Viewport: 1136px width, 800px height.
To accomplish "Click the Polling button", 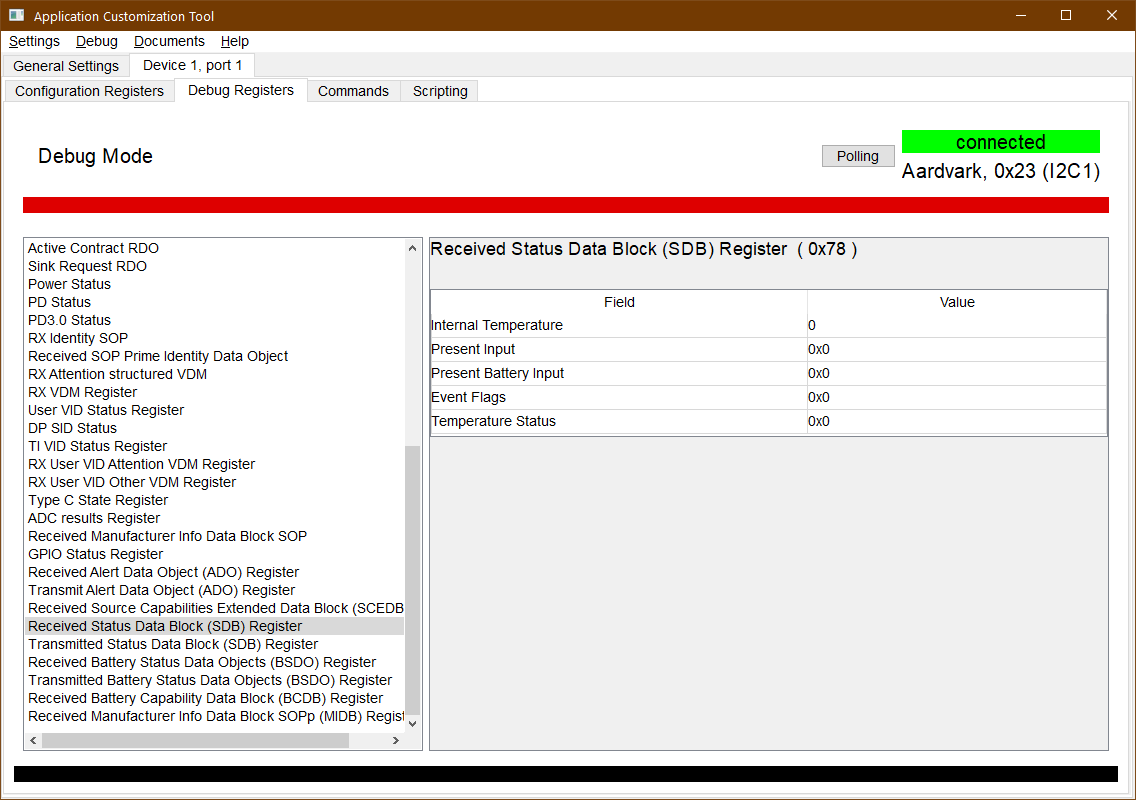I will tap(858, 156).
